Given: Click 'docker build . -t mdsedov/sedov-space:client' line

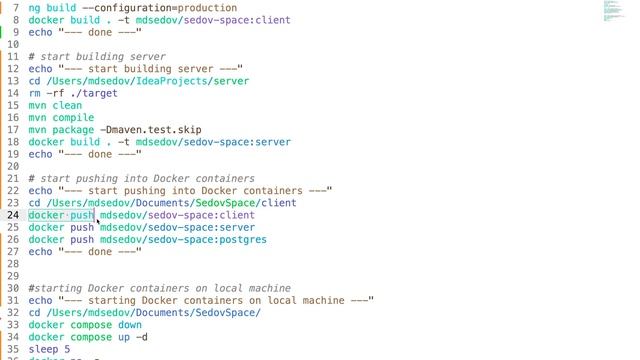Looking at the screenshot, I should 160,20.
